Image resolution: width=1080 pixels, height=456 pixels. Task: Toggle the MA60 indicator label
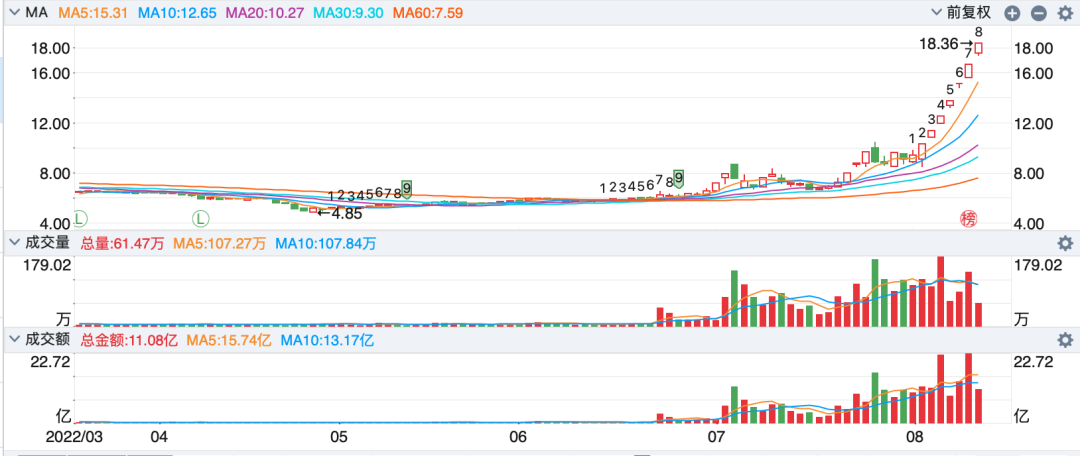click(435, 13)
